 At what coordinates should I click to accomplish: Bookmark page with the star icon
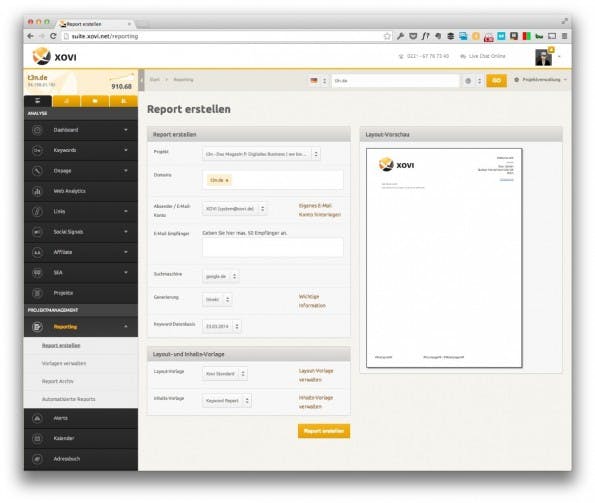[387, 36]
